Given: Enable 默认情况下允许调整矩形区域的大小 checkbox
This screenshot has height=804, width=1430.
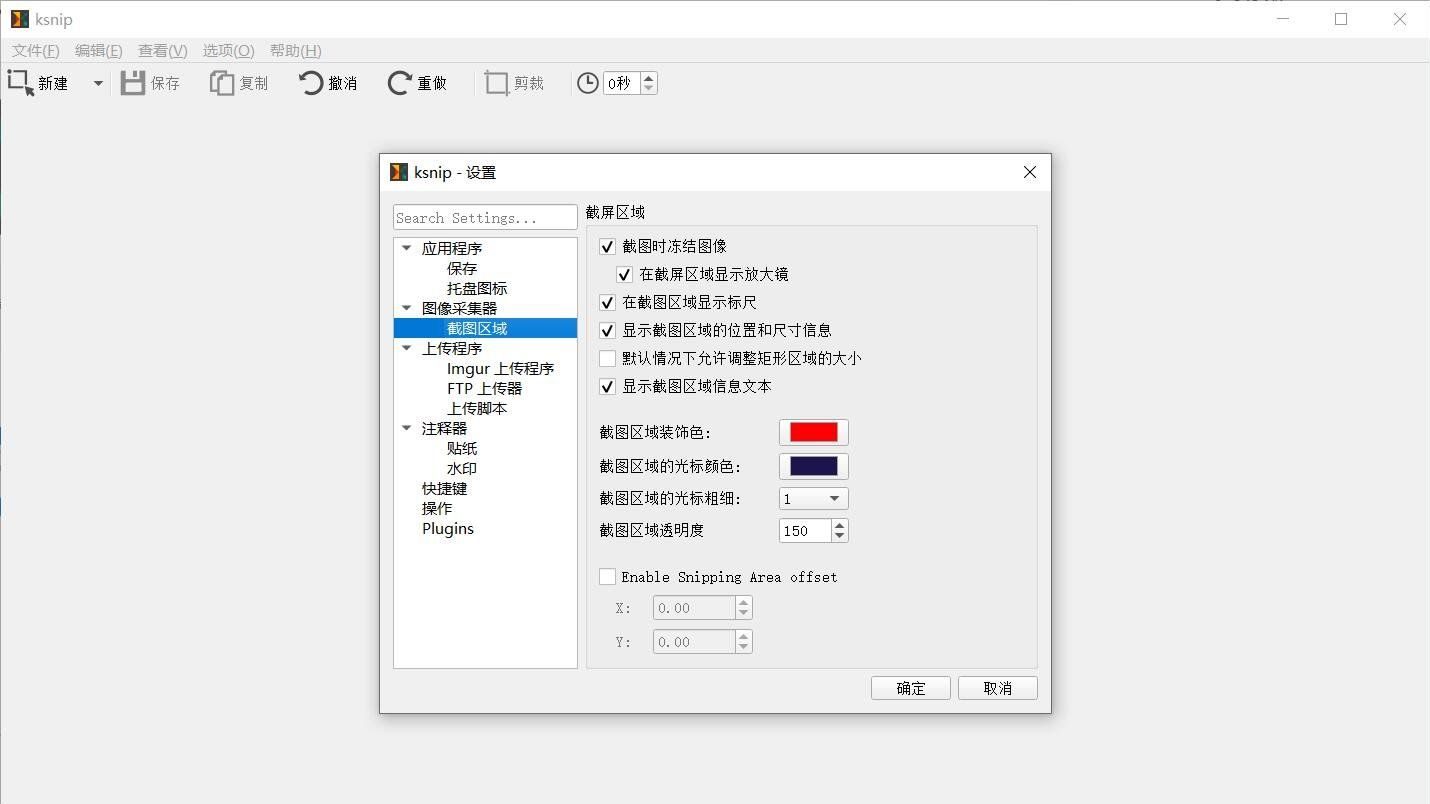Looking at the screenshot, I should pyautogui.click(x=607, y=358).
